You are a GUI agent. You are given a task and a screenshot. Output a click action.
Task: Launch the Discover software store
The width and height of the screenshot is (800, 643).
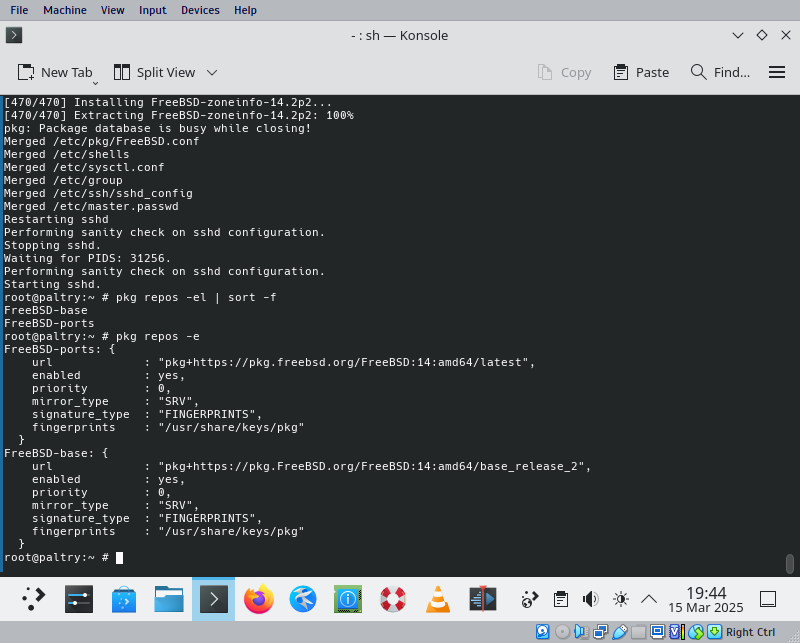click(x=123, y=599)
